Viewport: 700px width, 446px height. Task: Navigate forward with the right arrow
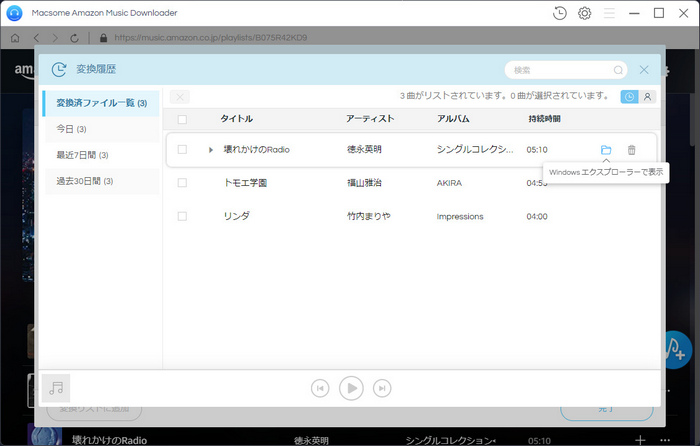[x=55, y=38]
